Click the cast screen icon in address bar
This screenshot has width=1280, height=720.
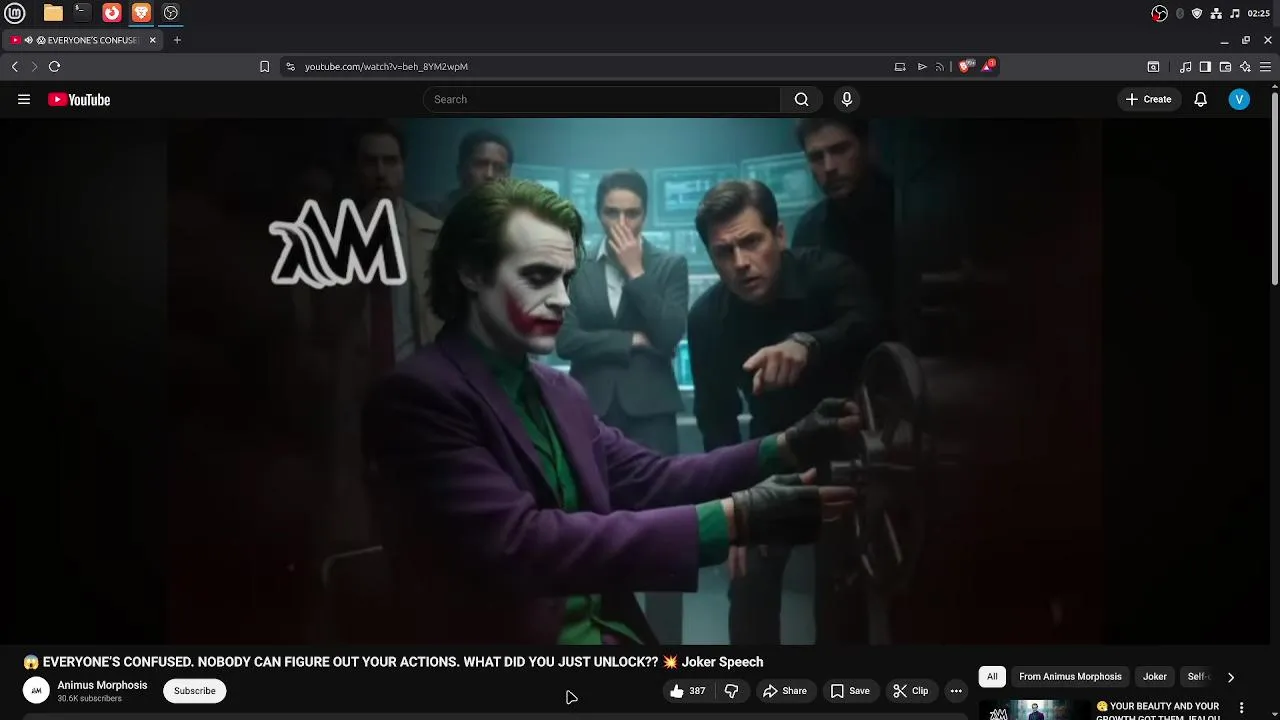pos(900,66)
